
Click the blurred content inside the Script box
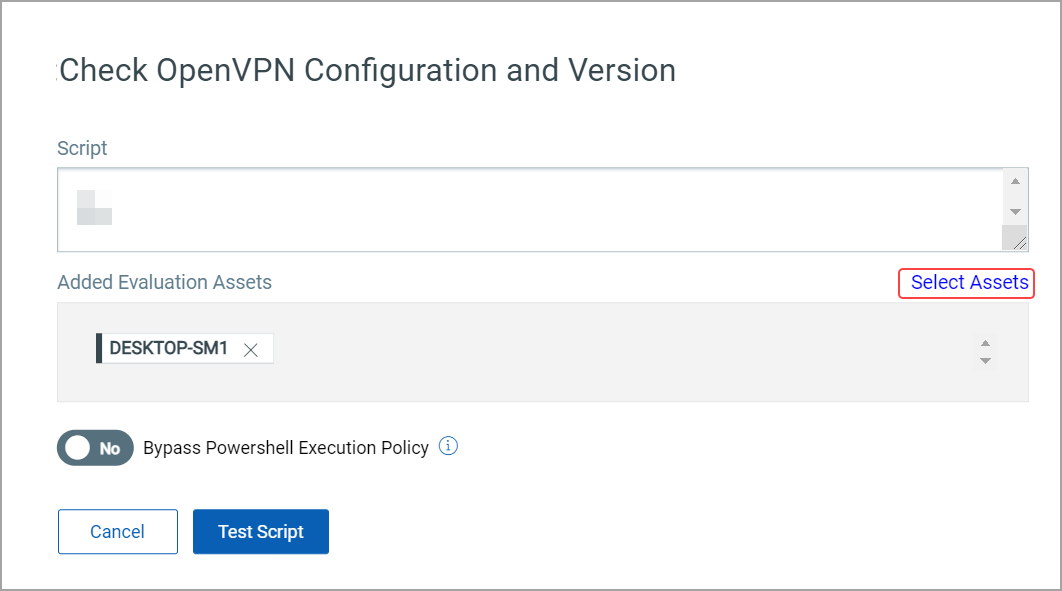[94, 206]
